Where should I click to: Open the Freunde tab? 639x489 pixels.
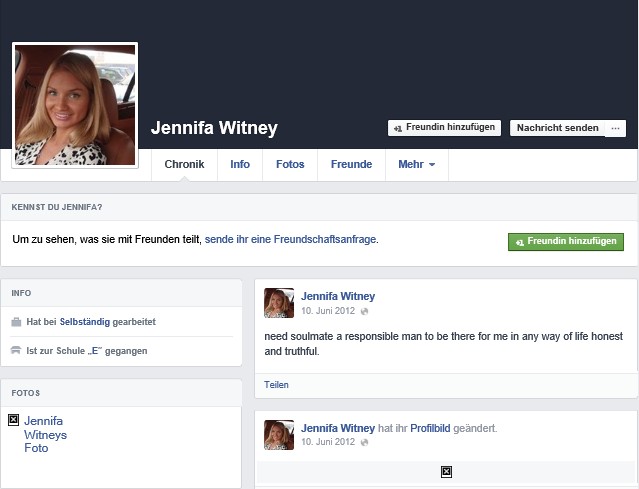tap(351, 164)
